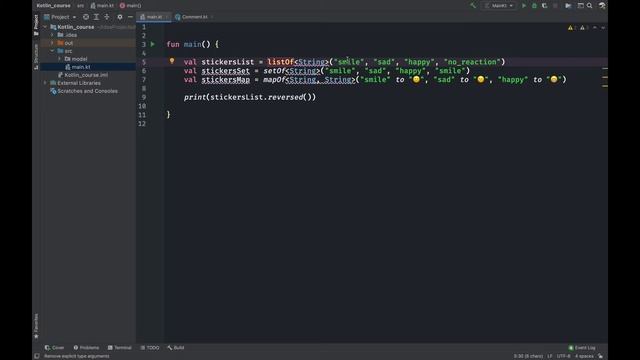Image resolution: width=640 pixels, height=360 pixels.
Task: Click the icon next to Search Everywhere
Action: pos(580,6)
